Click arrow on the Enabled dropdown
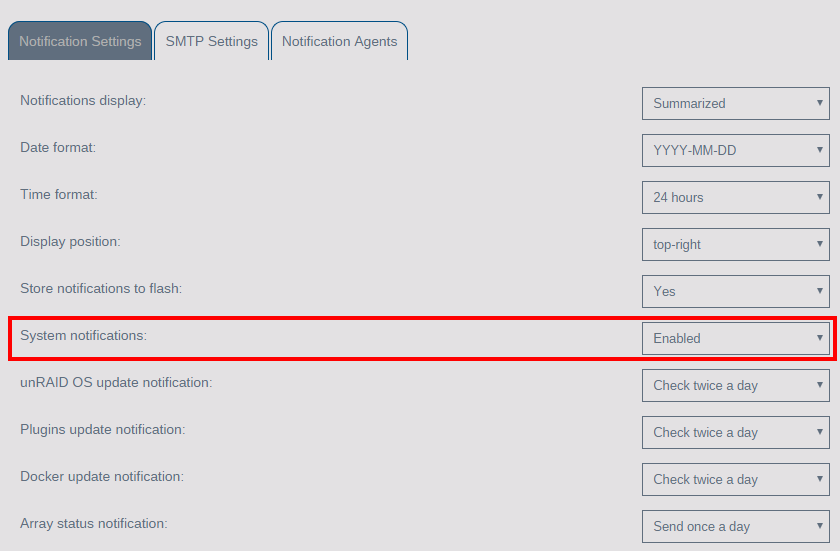 pos(820,338)
